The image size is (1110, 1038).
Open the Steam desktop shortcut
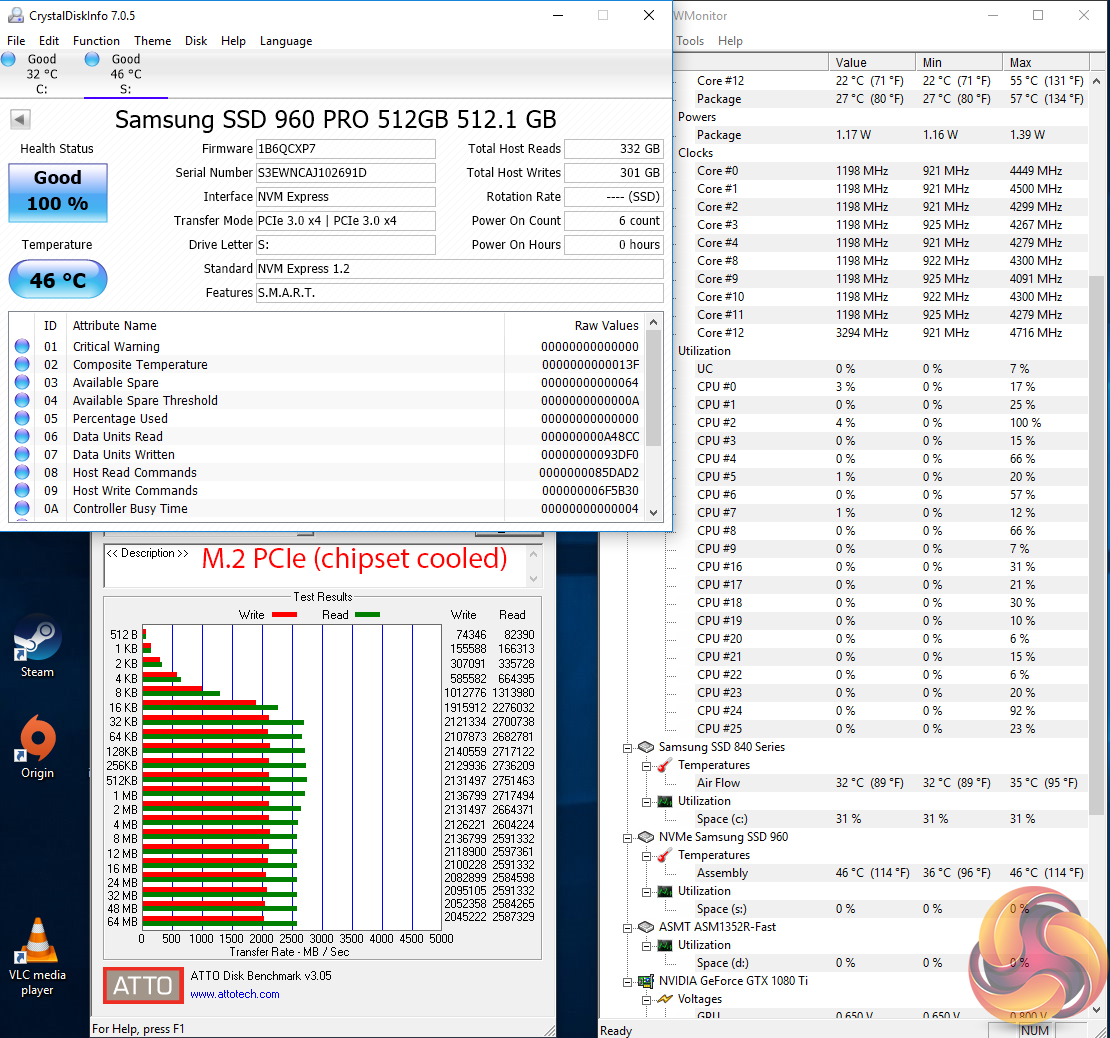[x=37, y=646]
